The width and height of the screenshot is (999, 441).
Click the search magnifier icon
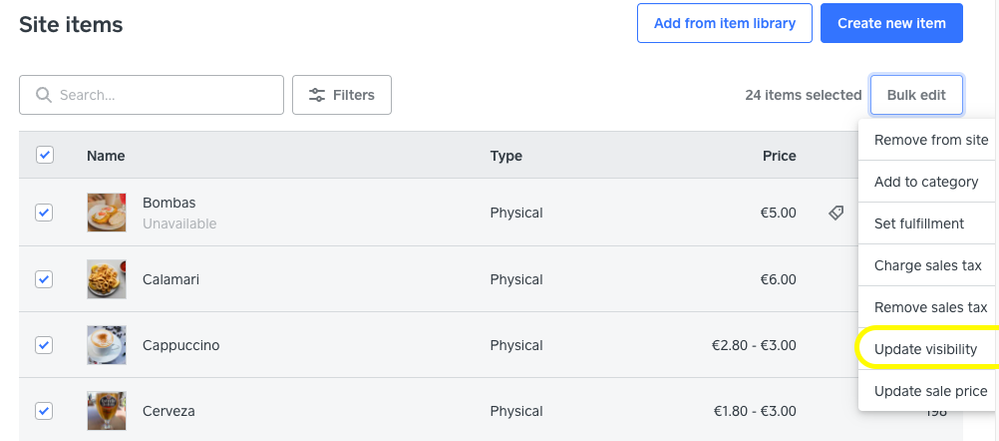(x=43, y=95)
